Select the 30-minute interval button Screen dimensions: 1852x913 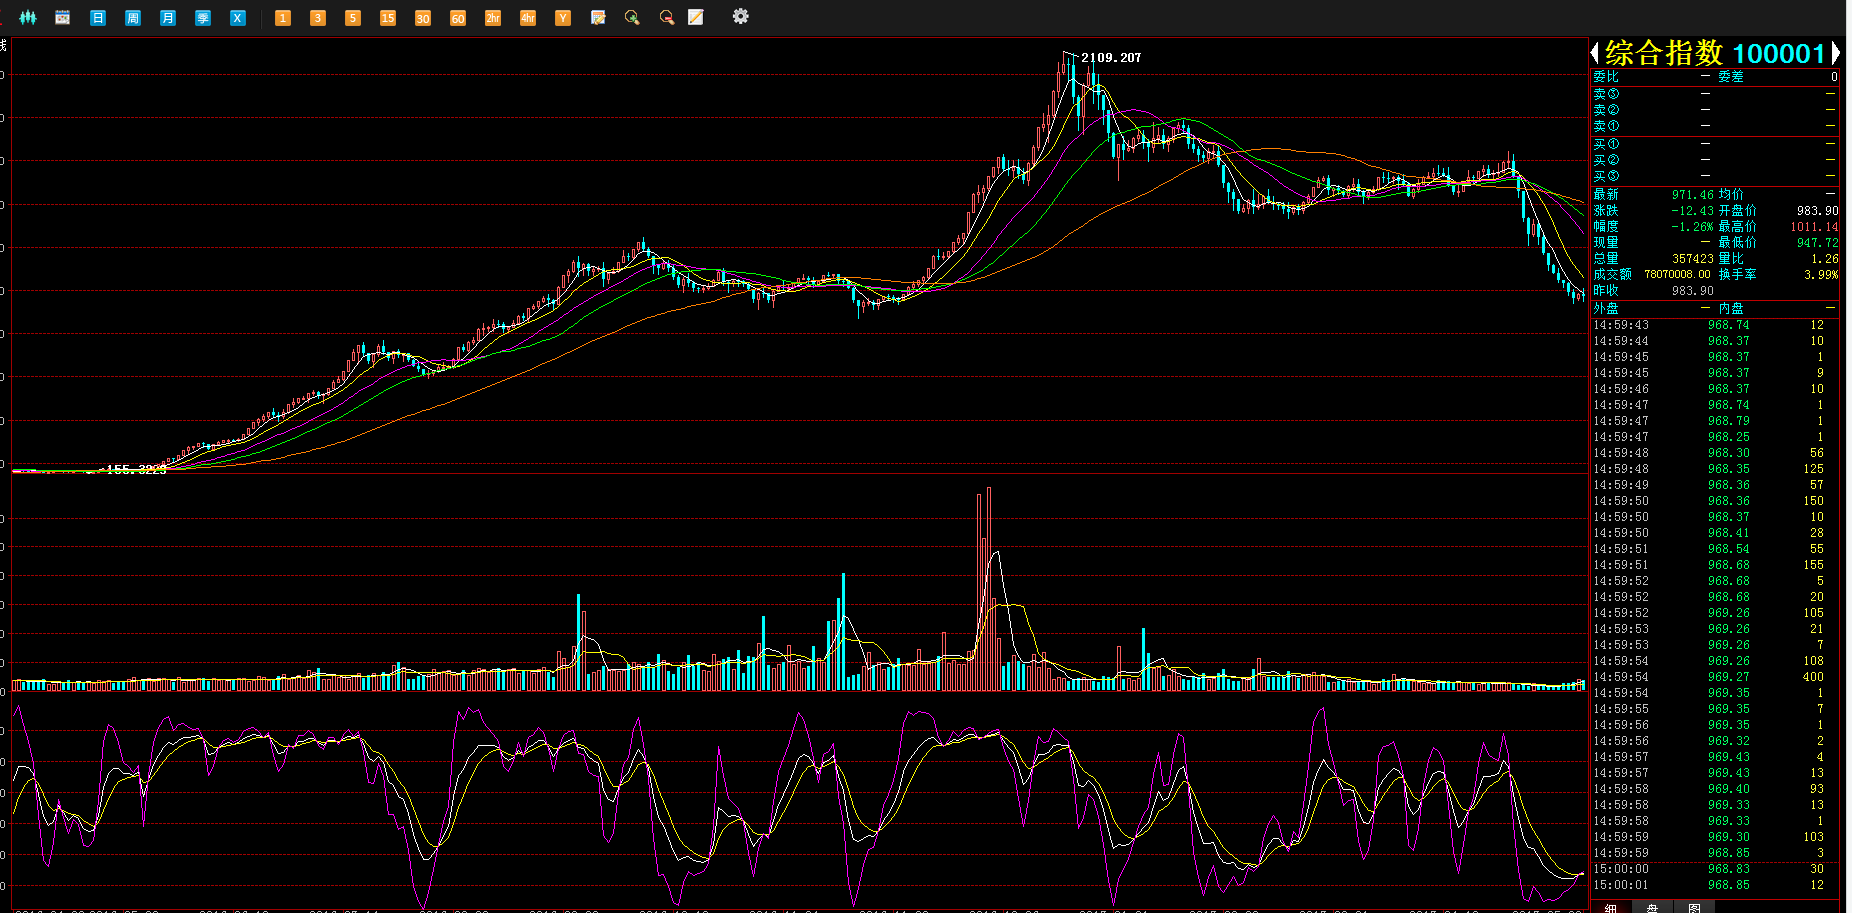coord(423,18)
